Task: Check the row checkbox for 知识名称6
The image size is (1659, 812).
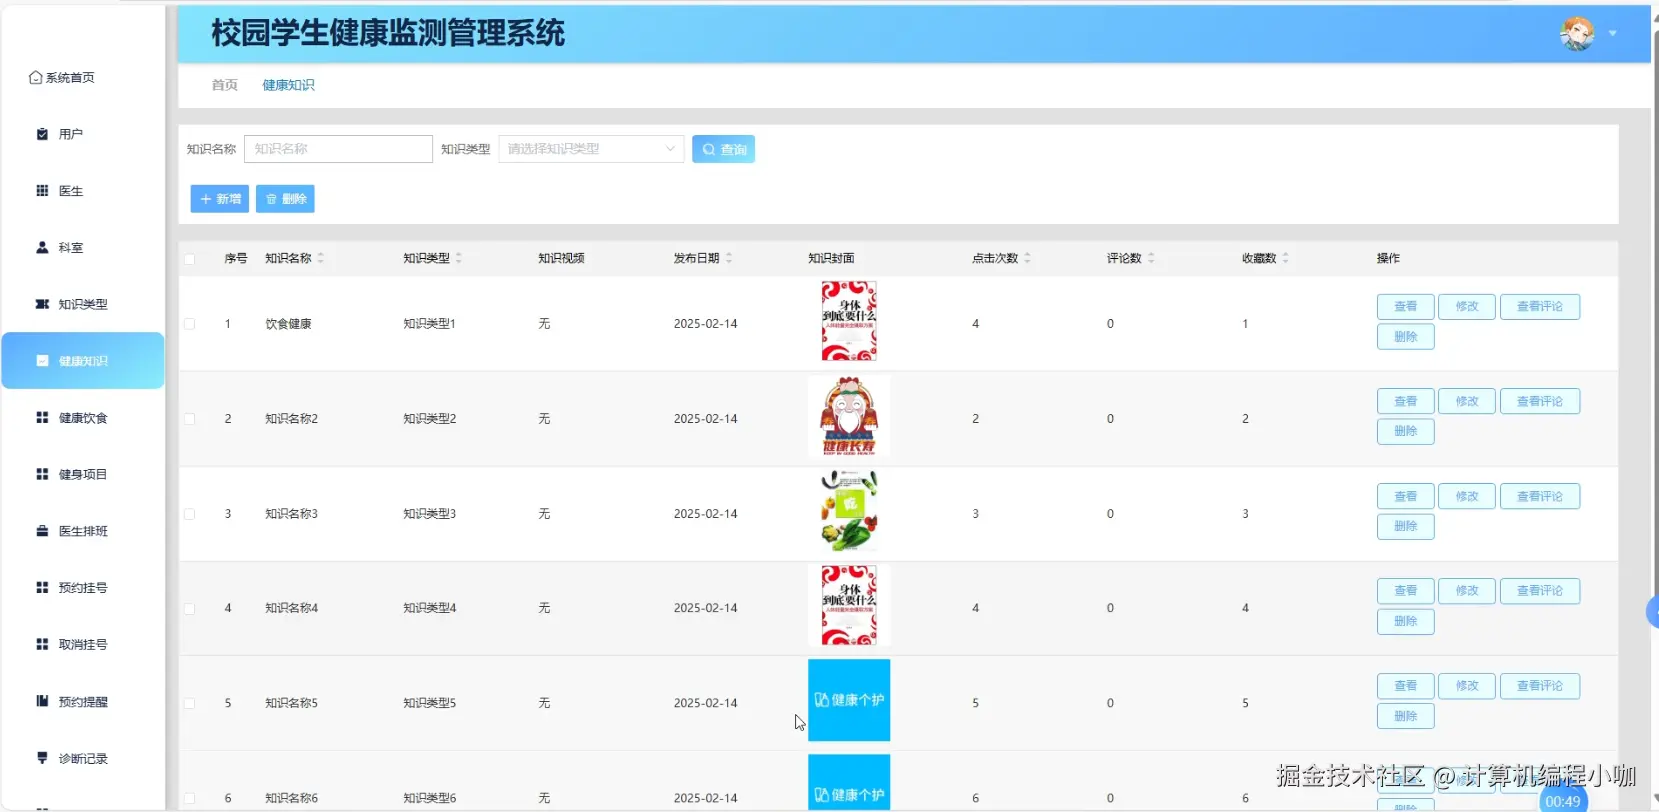Action: pos(189,798)
